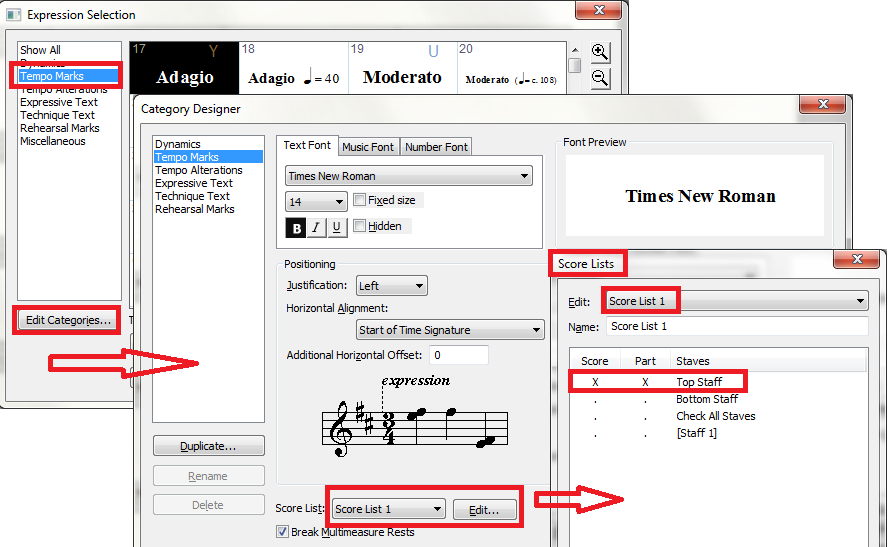Open the Number Font tab
The image size is (891, 547).
(x=436, y=147)
